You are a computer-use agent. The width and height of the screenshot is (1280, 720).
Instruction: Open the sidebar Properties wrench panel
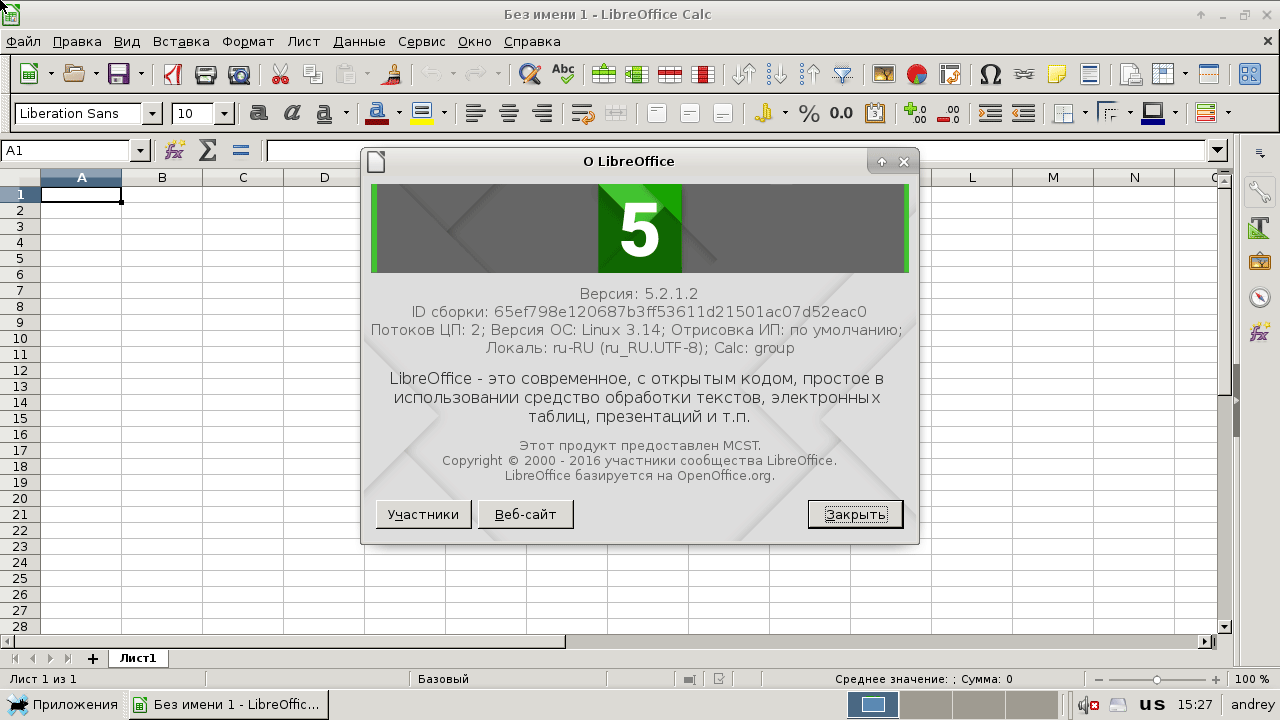tap(1260, 192)
